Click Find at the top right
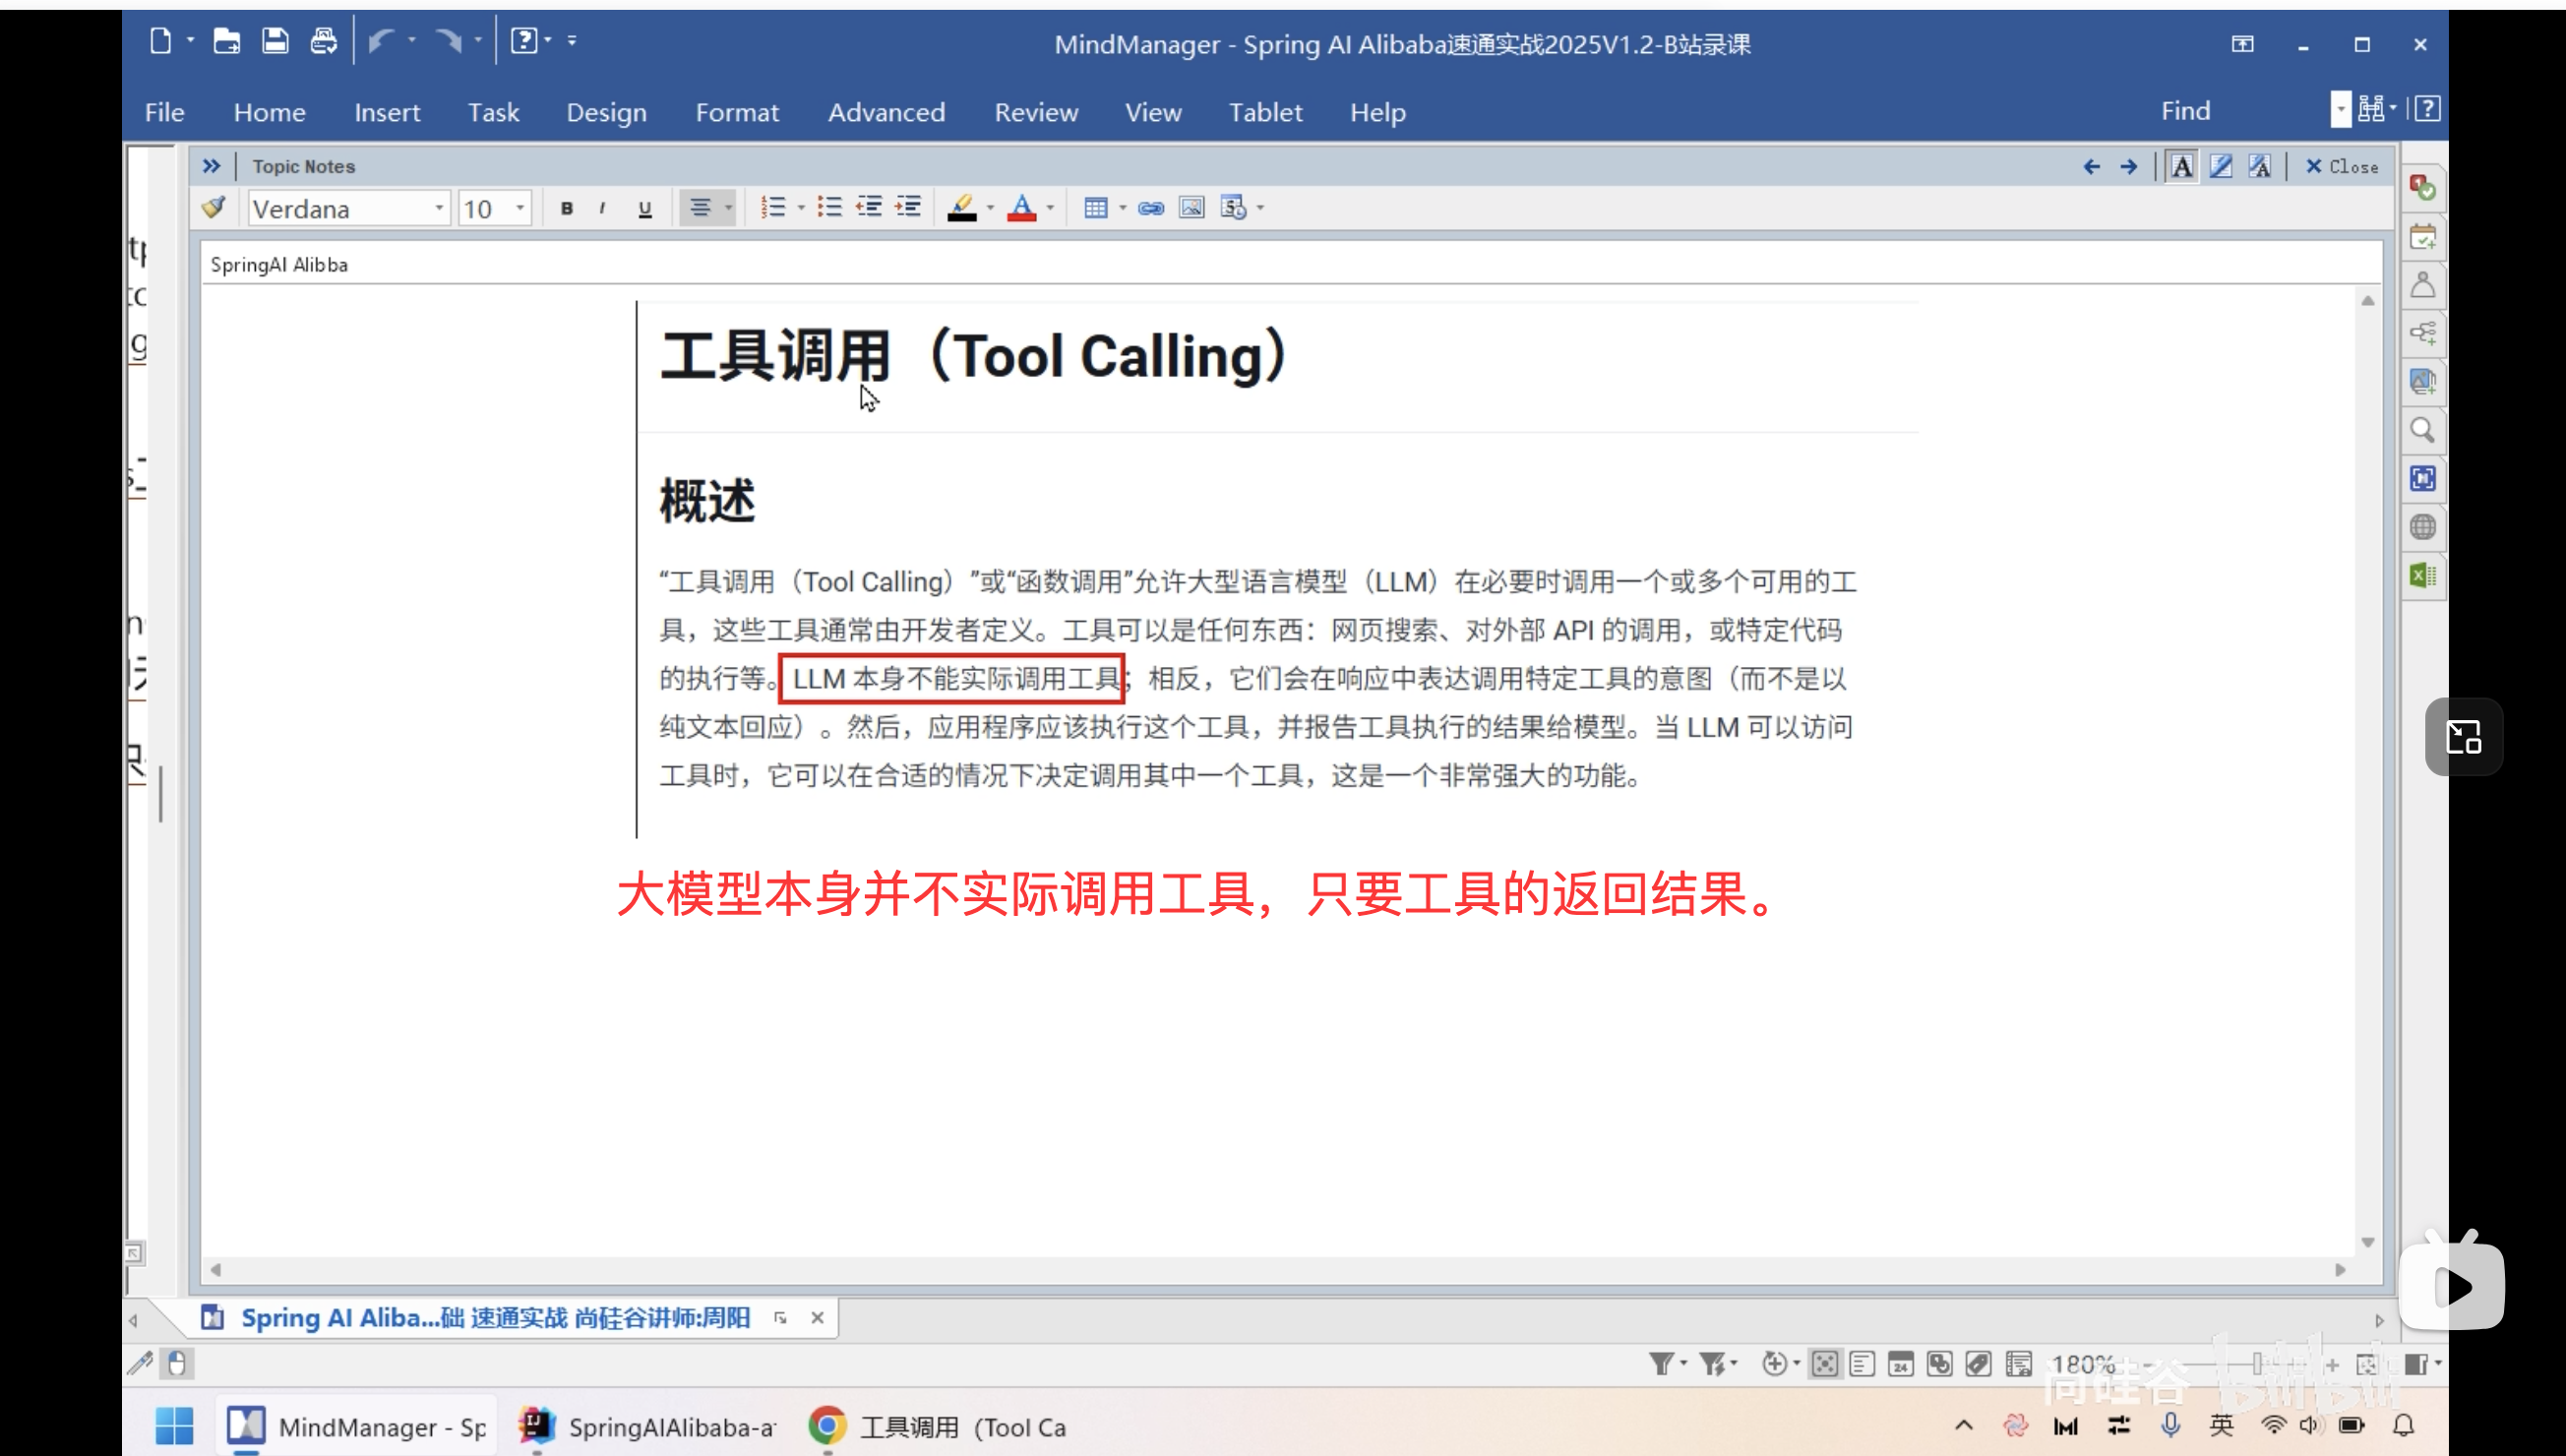2566x1456 pixels. tap(2185, 110)
